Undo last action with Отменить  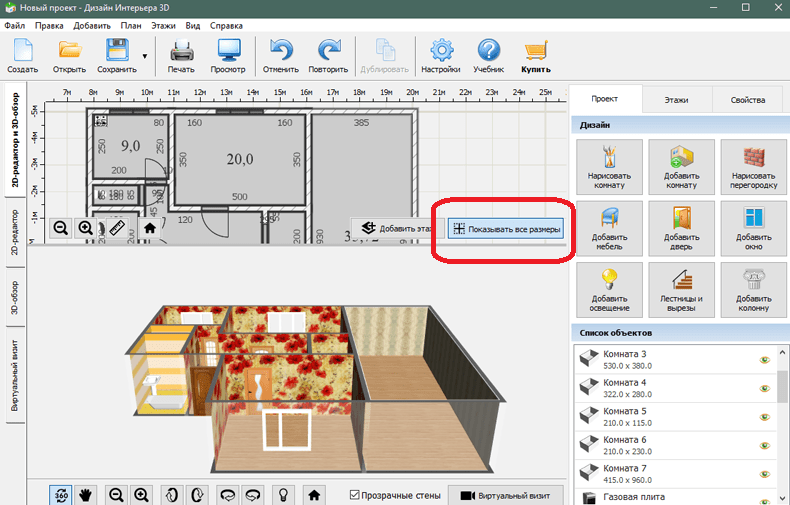(x=281, y=55)
